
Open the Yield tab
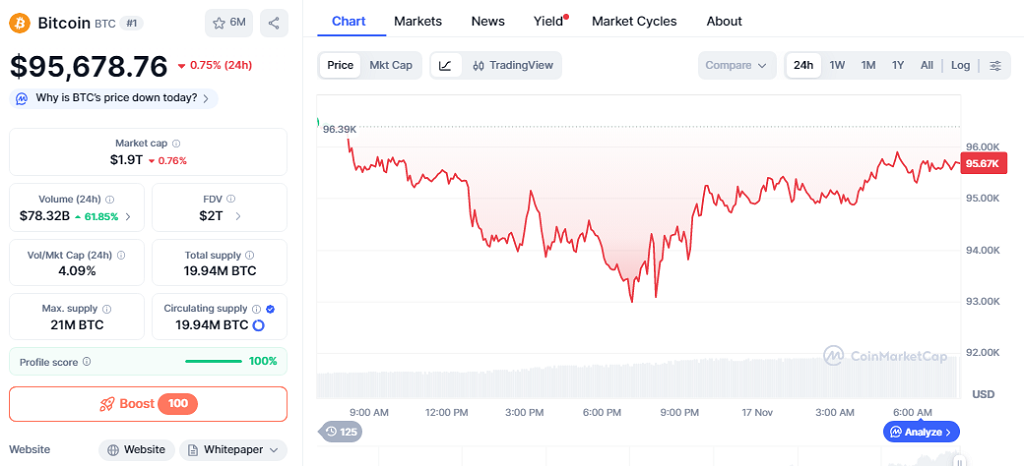[549, 22]
